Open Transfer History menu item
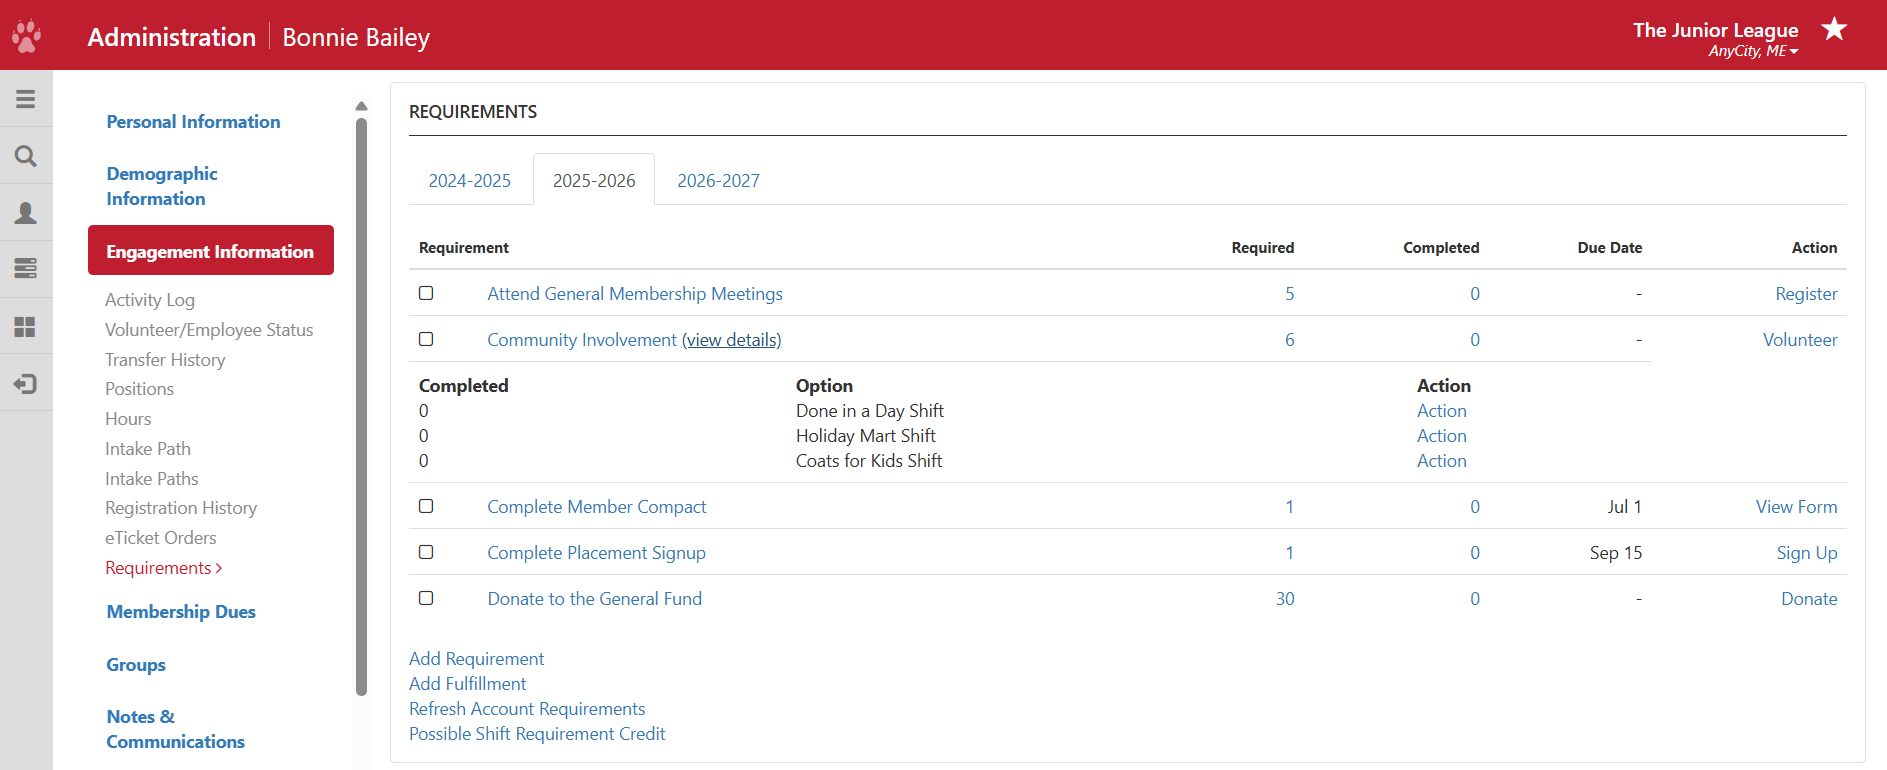 coord(165,360)
